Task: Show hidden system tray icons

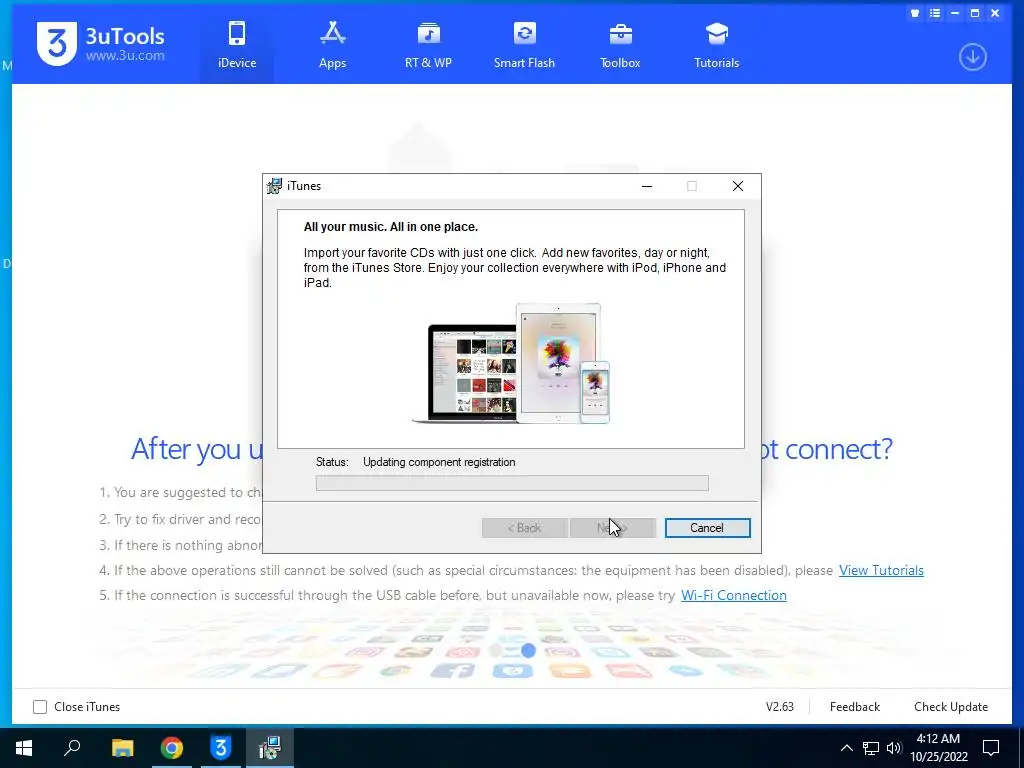Action: pyautogui.click(x=846, y=748)
